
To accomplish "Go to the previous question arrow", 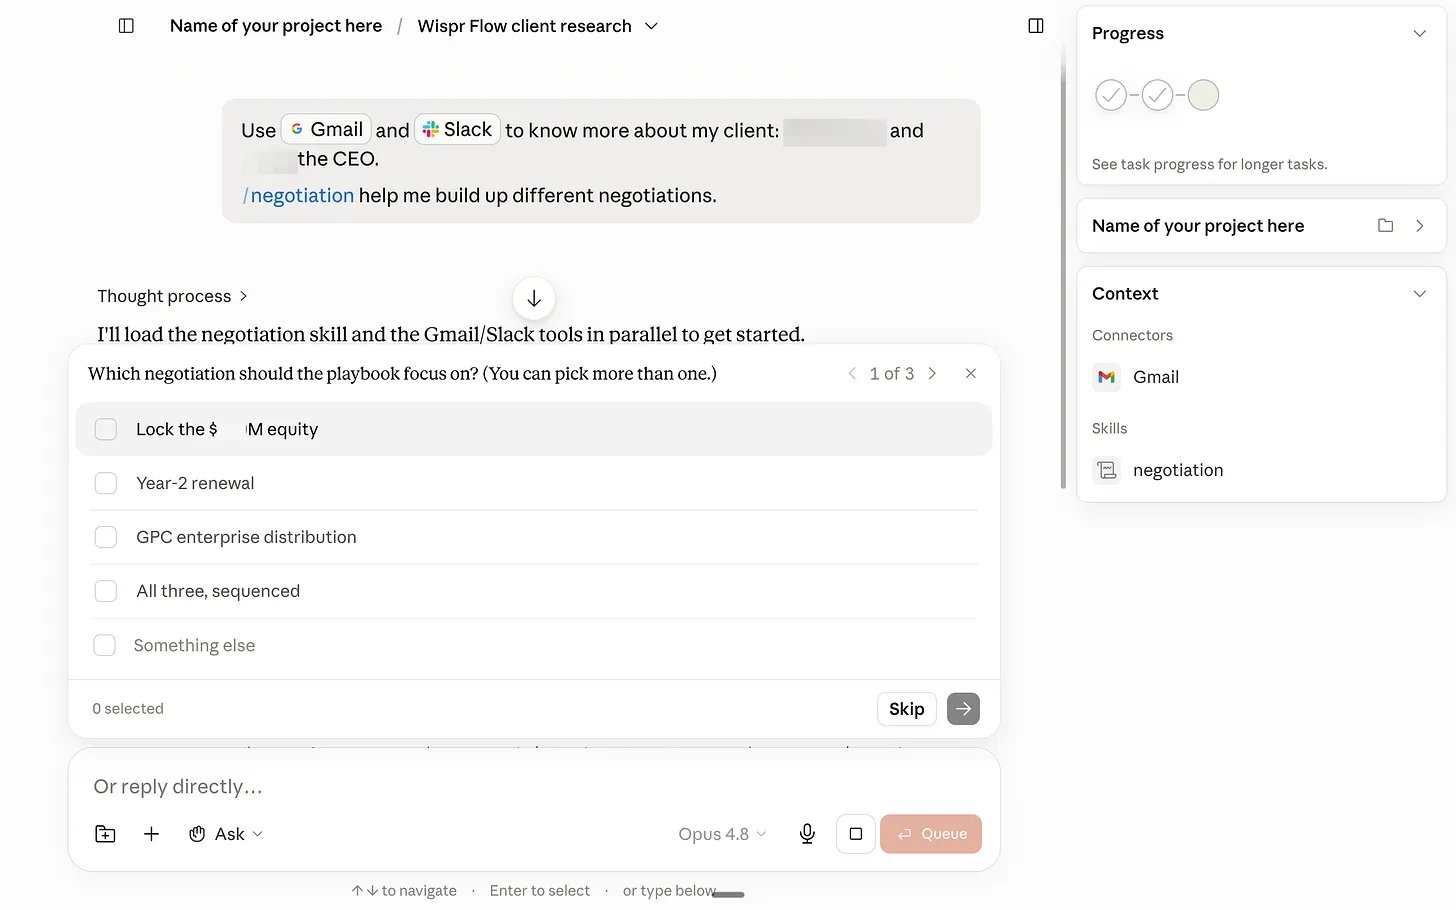I will [x=852, y=373].
